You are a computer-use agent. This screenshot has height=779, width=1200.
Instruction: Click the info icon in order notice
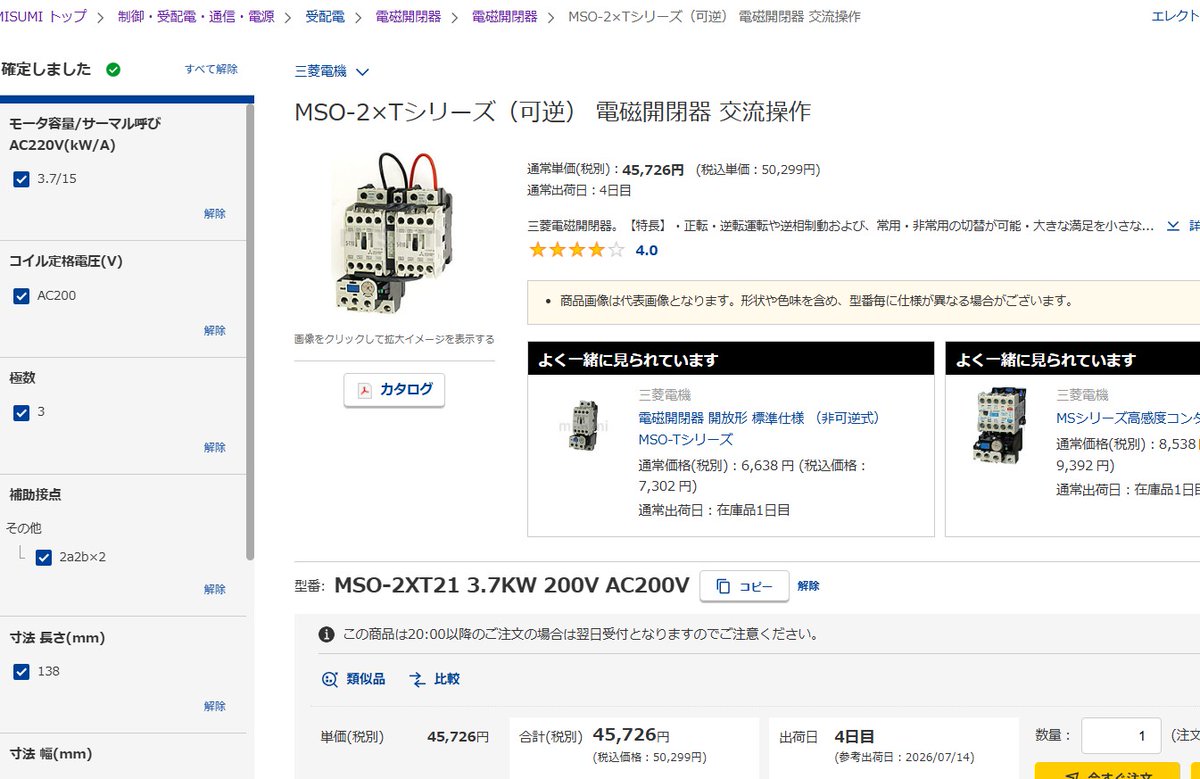326,634
